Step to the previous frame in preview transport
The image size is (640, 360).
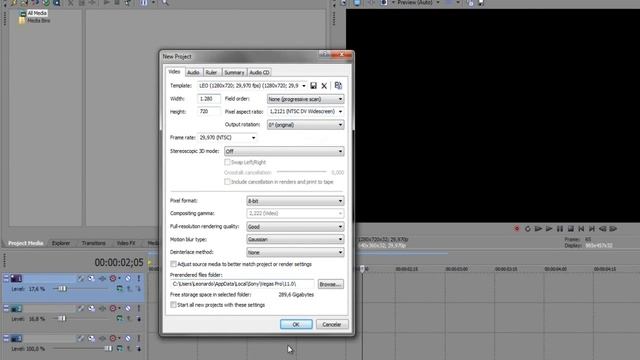click(x=602, y=229)
